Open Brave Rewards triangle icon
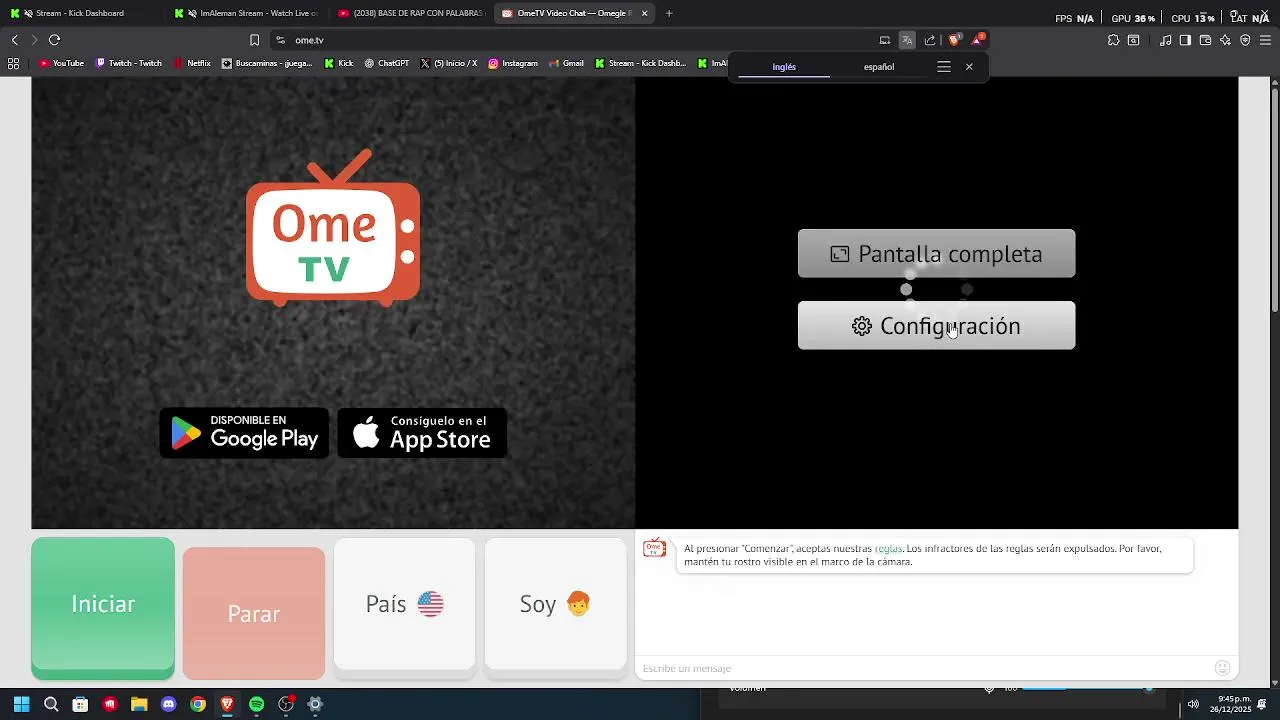Screen dimensions: 1280x720 click(978, 39)
